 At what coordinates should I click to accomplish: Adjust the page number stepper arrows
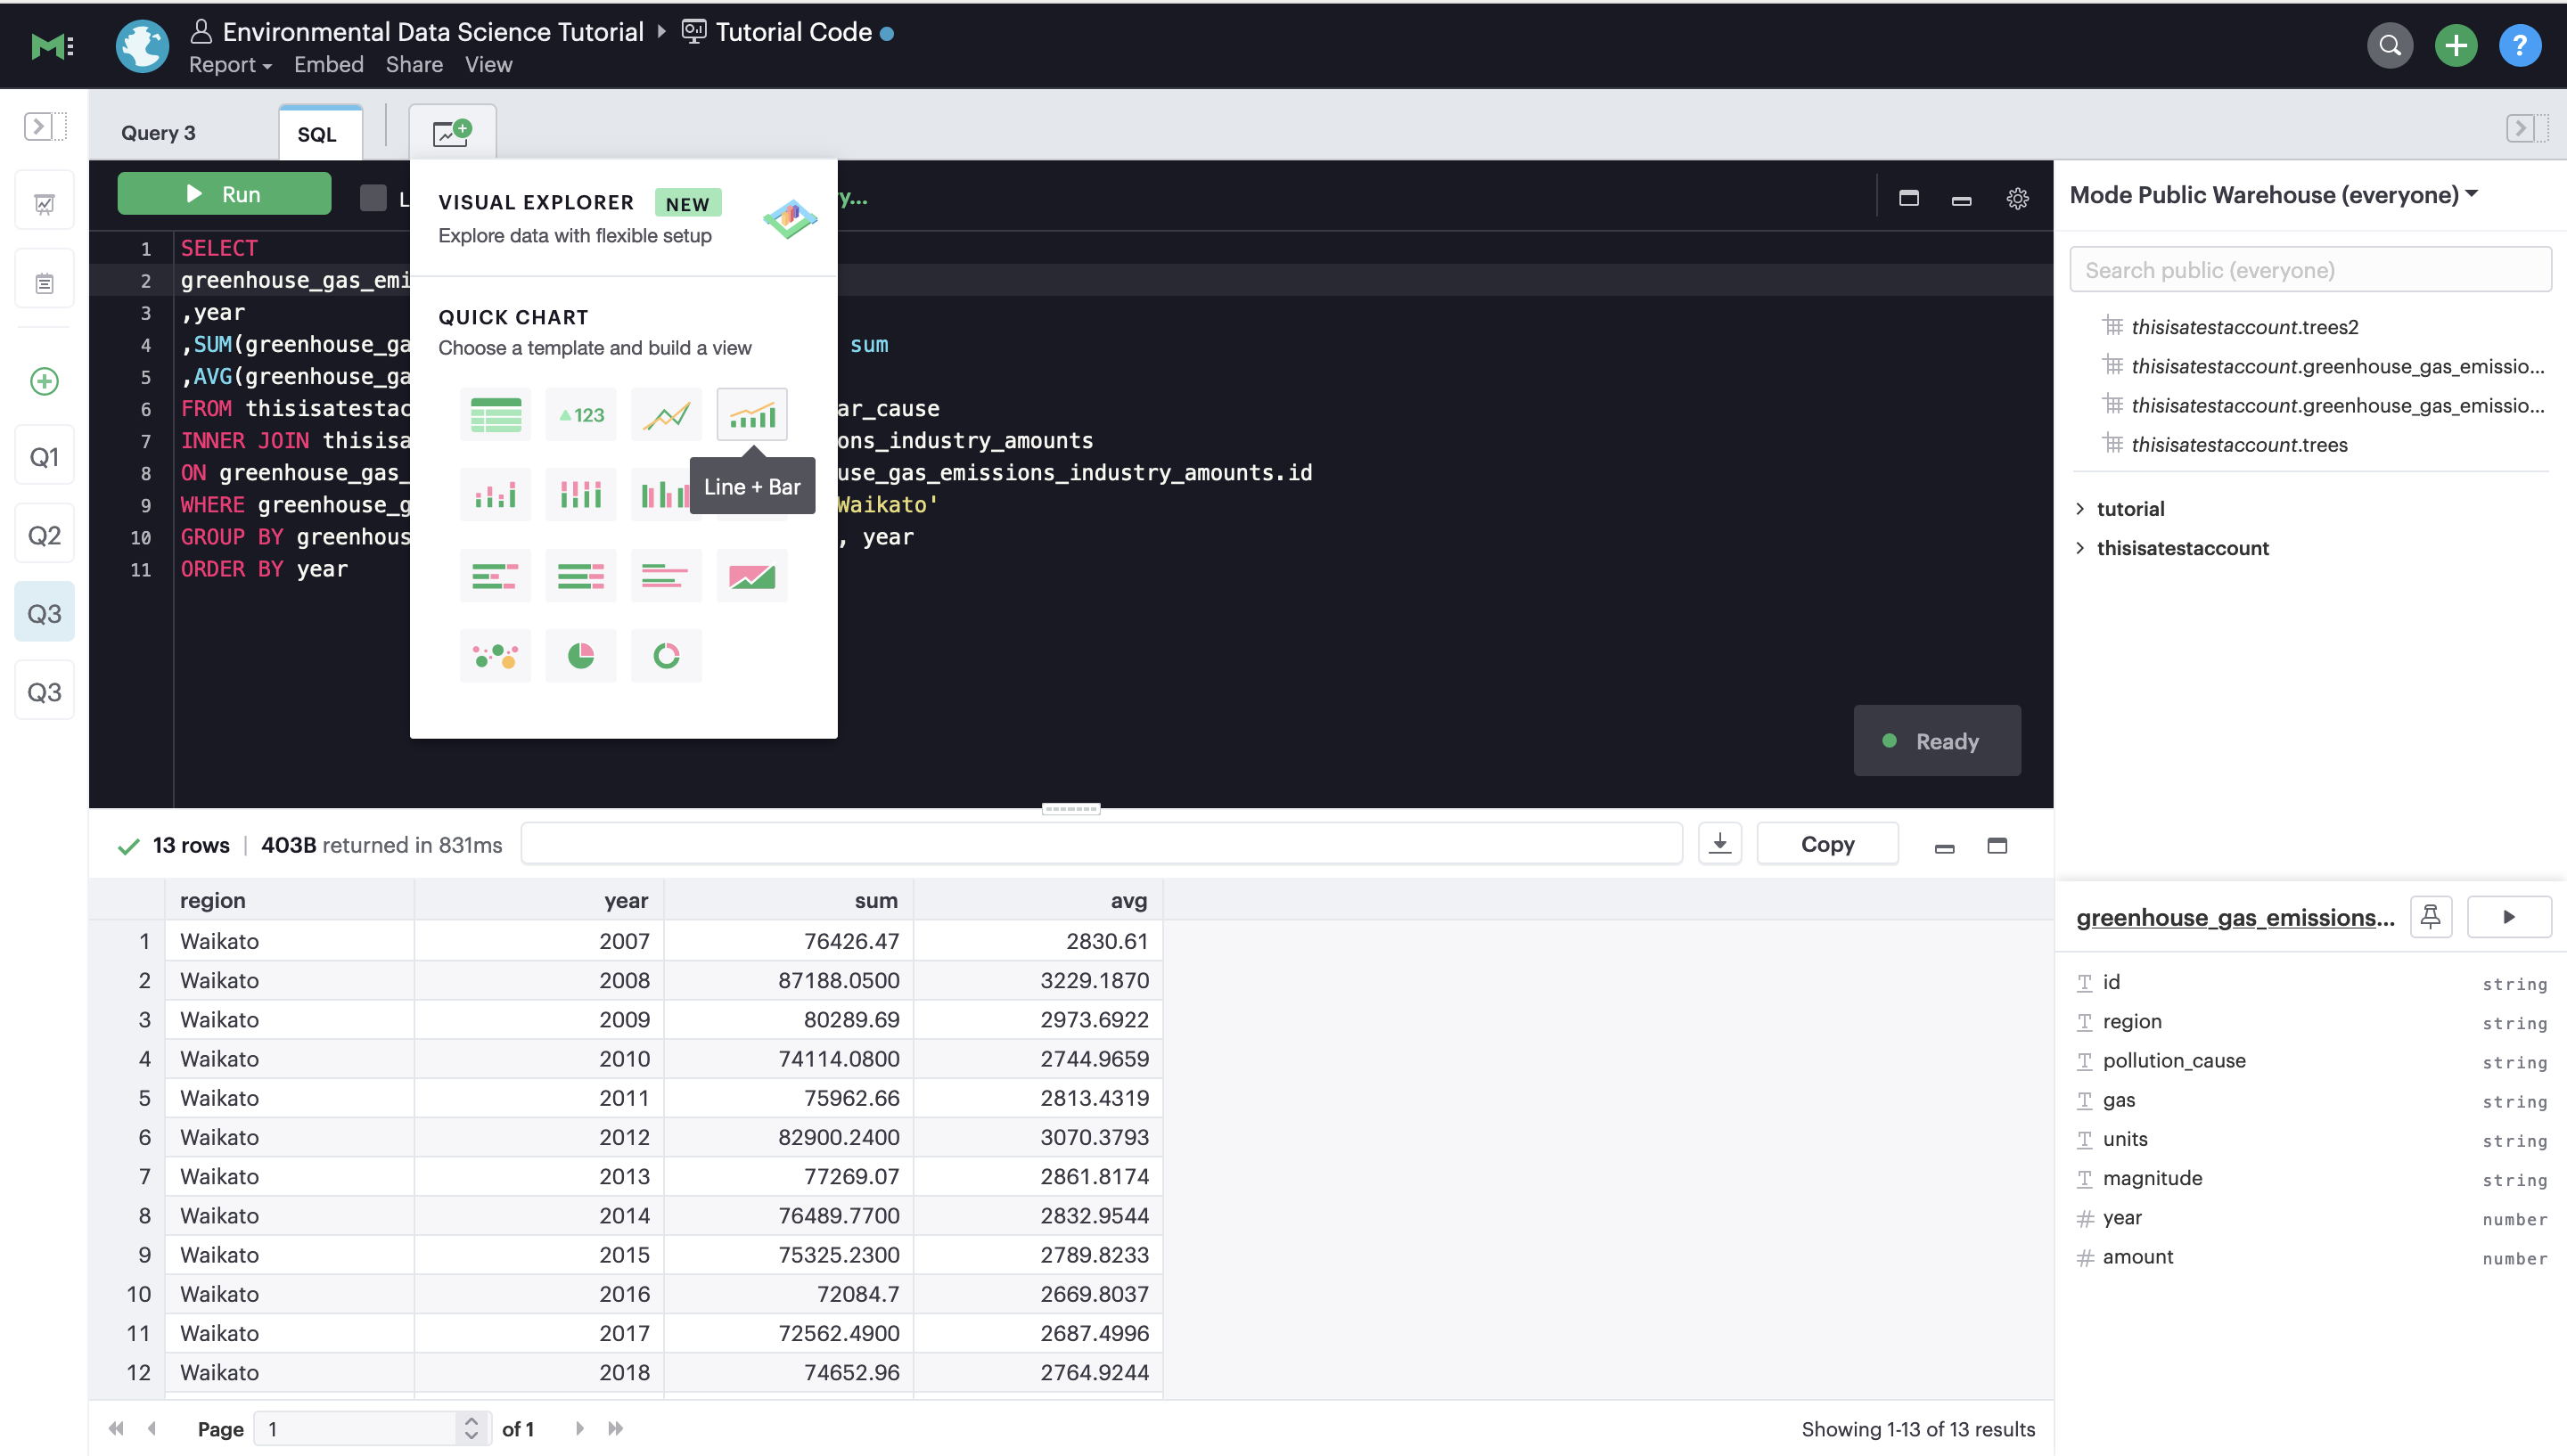(471, 1428)
